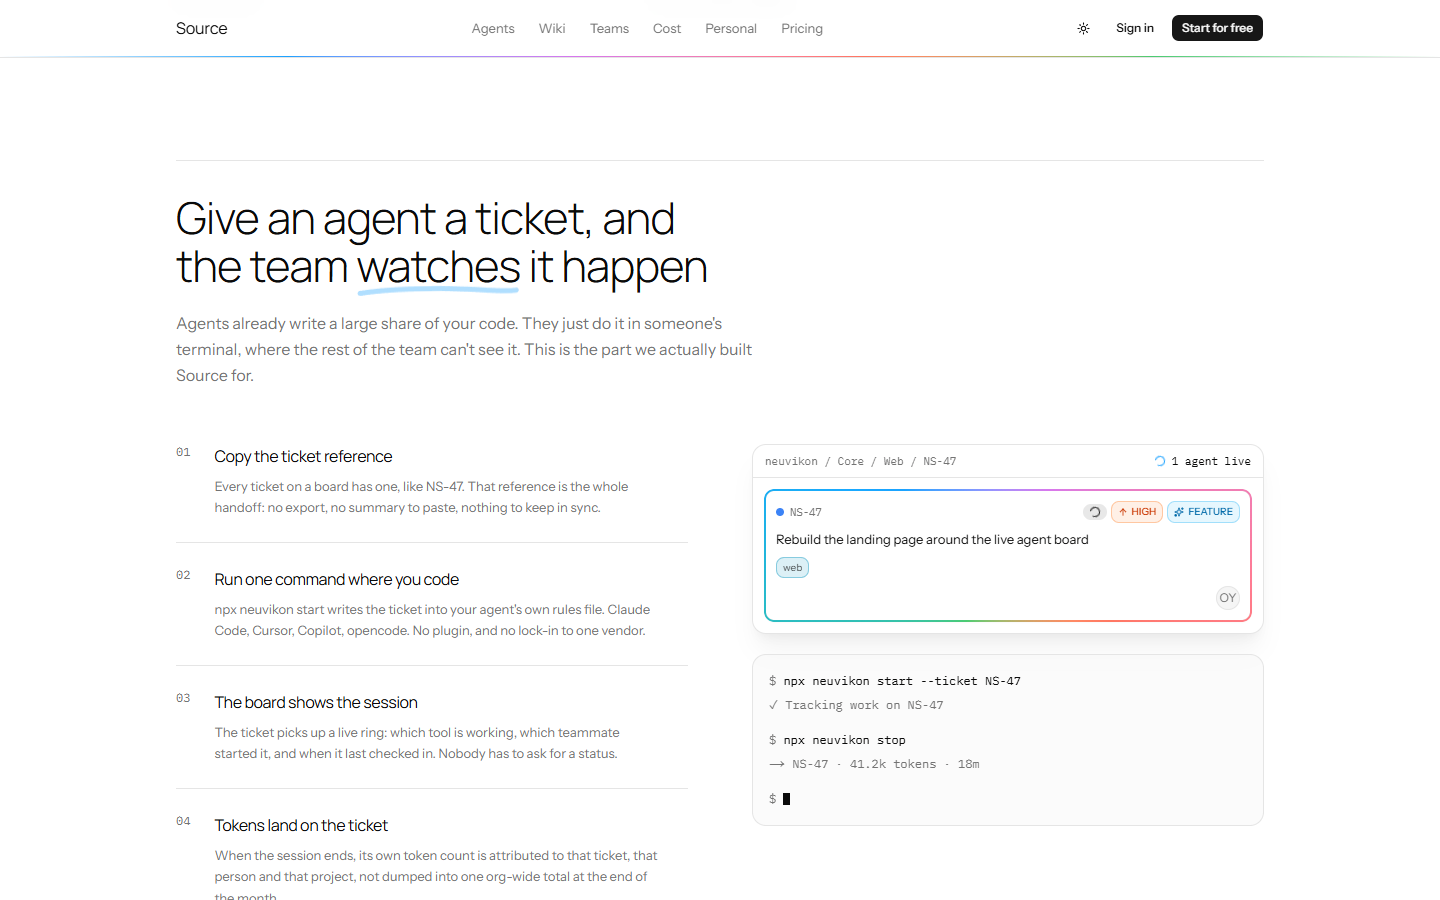1440x900 pixels.
Task: Click step "Tokens land on the ticket"
Action: coord(301,826)
